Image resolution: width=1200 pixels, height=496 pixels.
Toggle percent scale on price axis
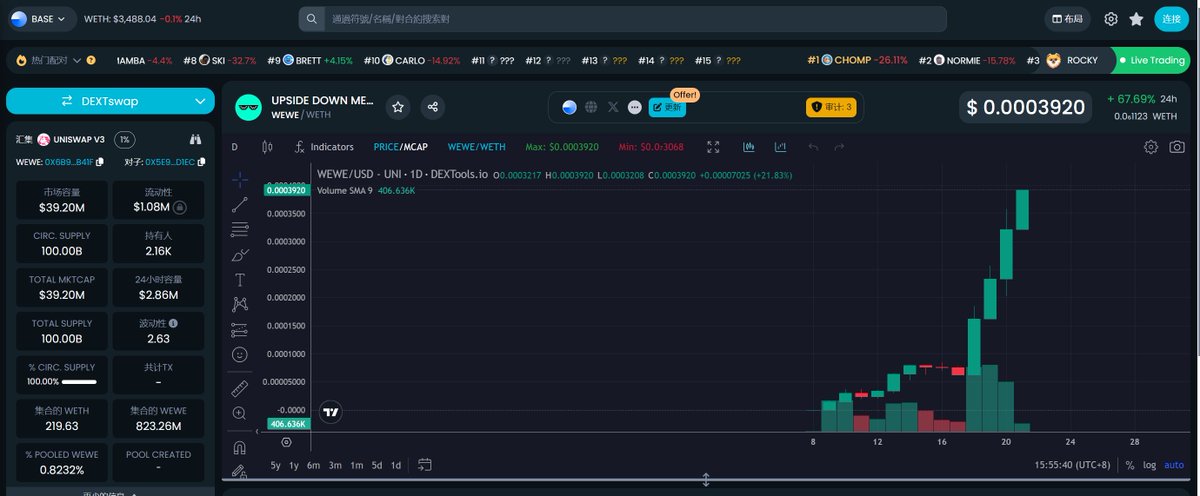[x=1130, y=465]
